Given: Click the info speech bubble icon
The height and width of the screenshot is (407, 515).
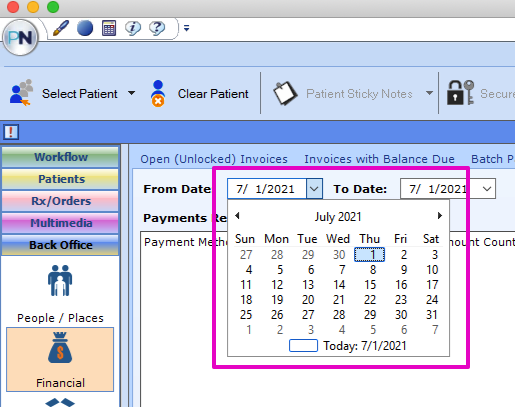Looking at the screenshot, I should 133,28.
